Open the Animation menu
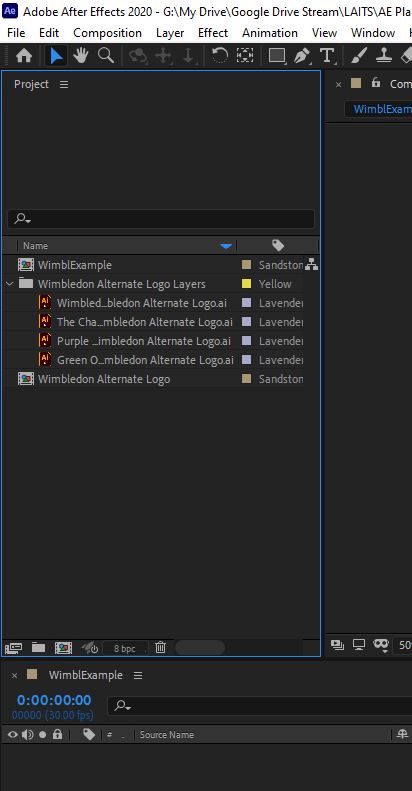This screenshot has height=791, width=412. click(270, 33)
